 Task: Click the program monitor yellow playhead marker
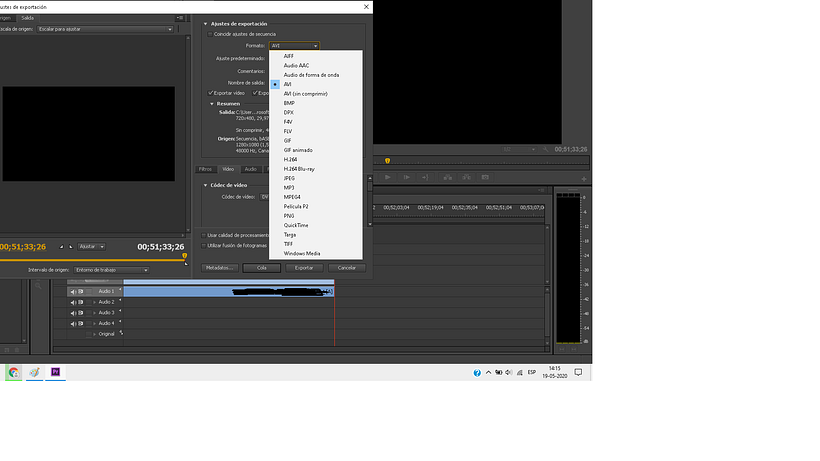click(x=388, y=161)
